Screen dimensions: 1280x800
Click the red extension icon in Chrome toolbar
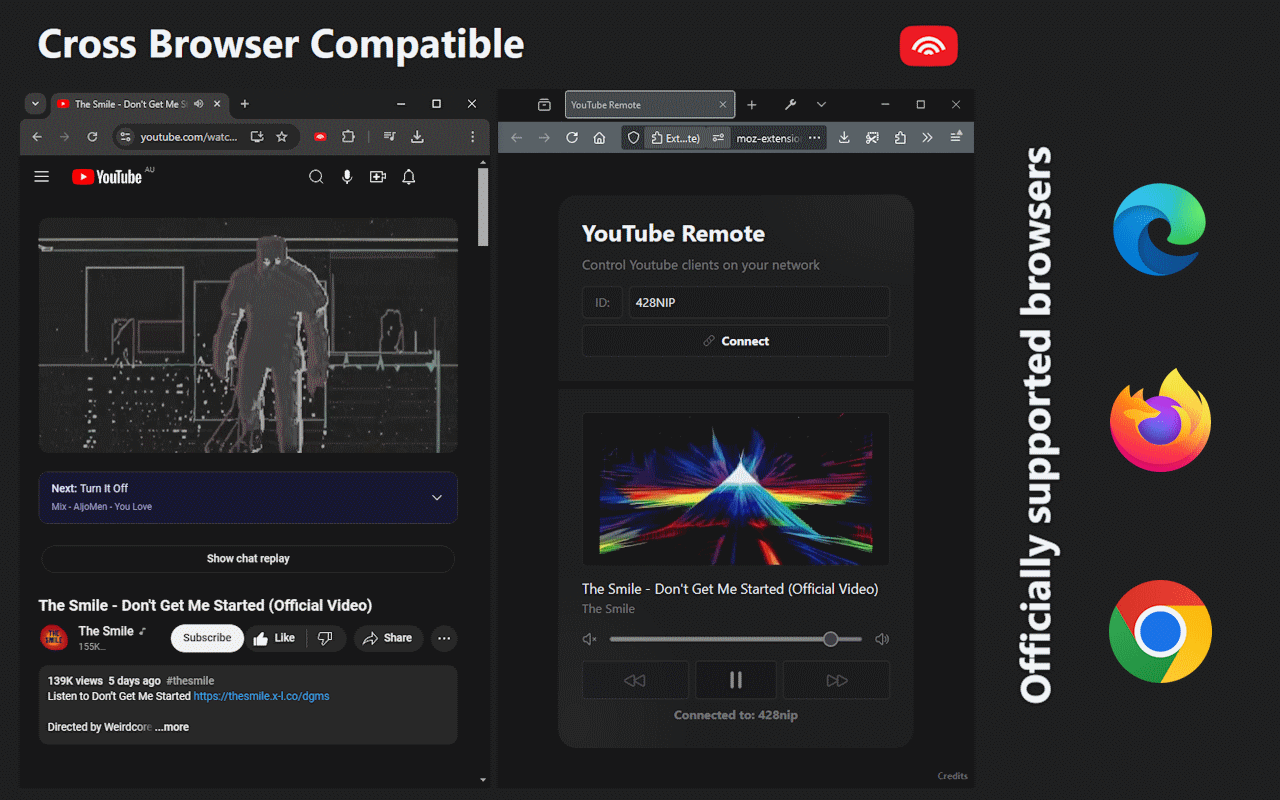[320, 137]
